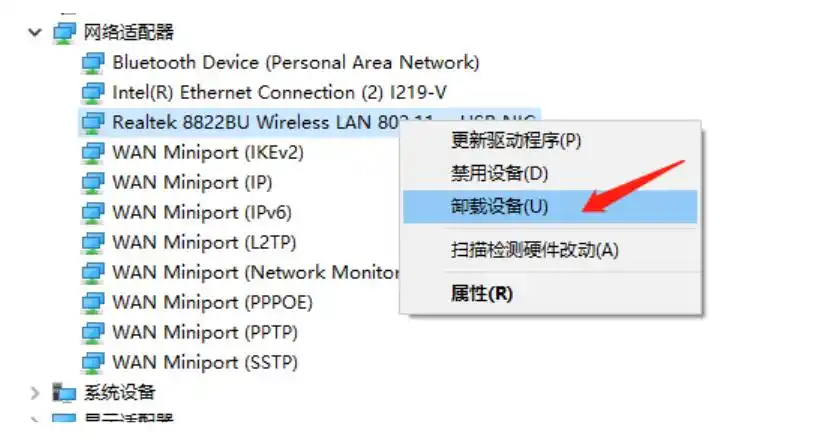Screen dimensions: 813x440
Task: Click the Bluetooth Device network adapter icon
Action: [93, 63]
